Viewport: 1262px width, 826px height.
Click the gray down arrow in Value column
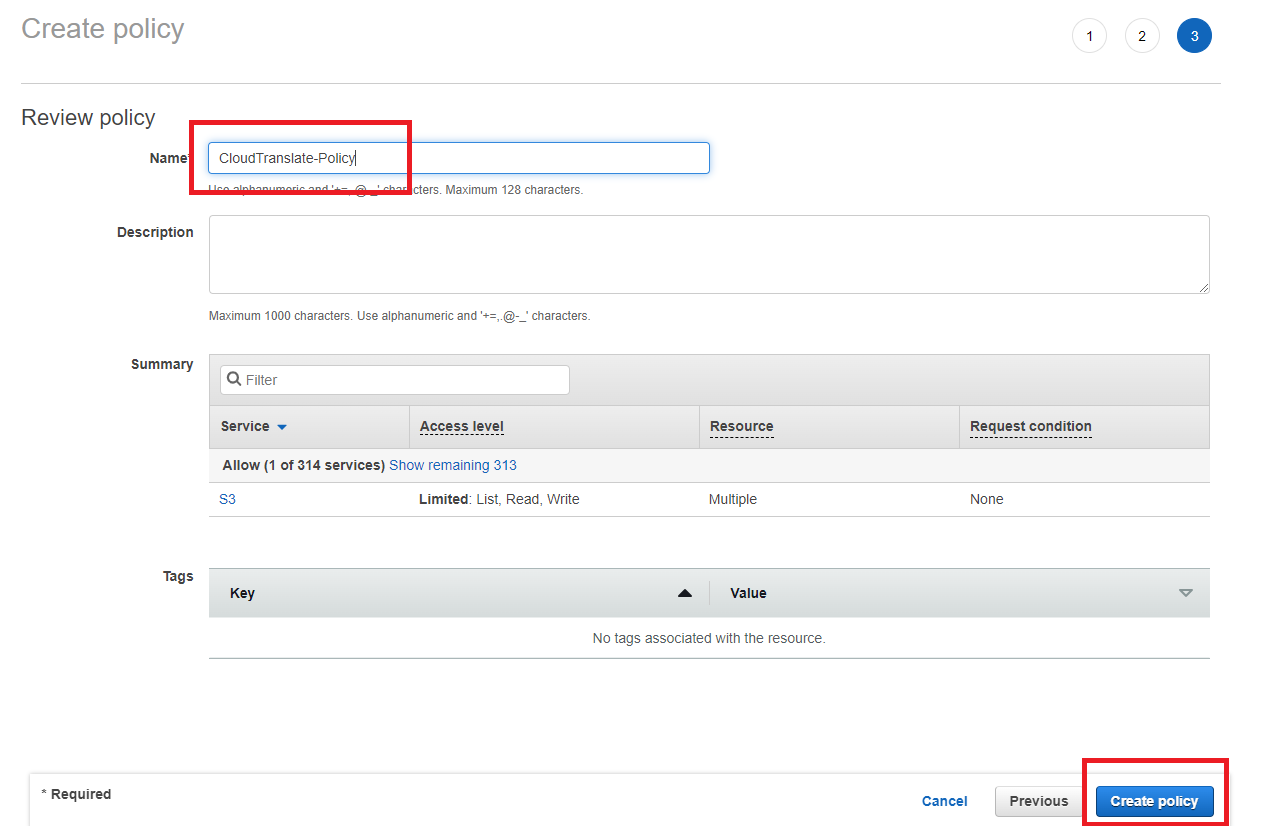click(x=1185, y=593)
